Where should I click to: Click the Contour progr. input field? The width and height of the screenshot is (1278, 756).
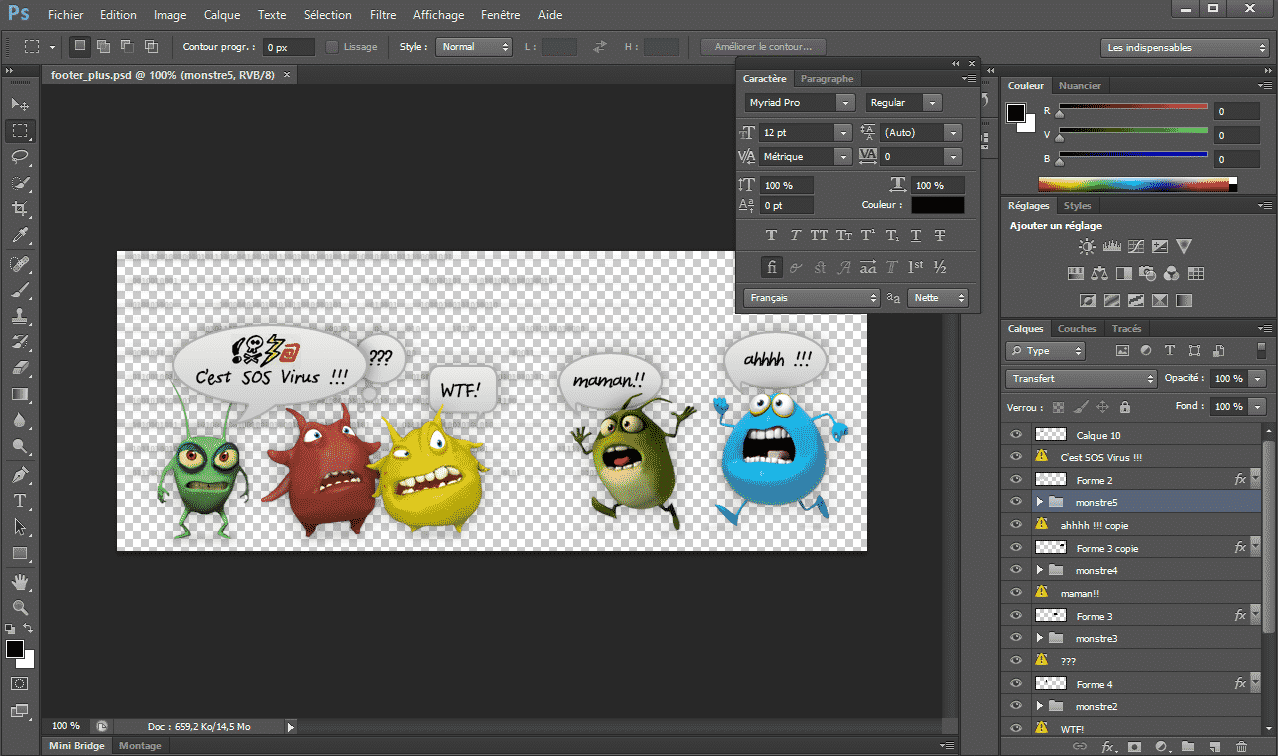click(289, 47)
